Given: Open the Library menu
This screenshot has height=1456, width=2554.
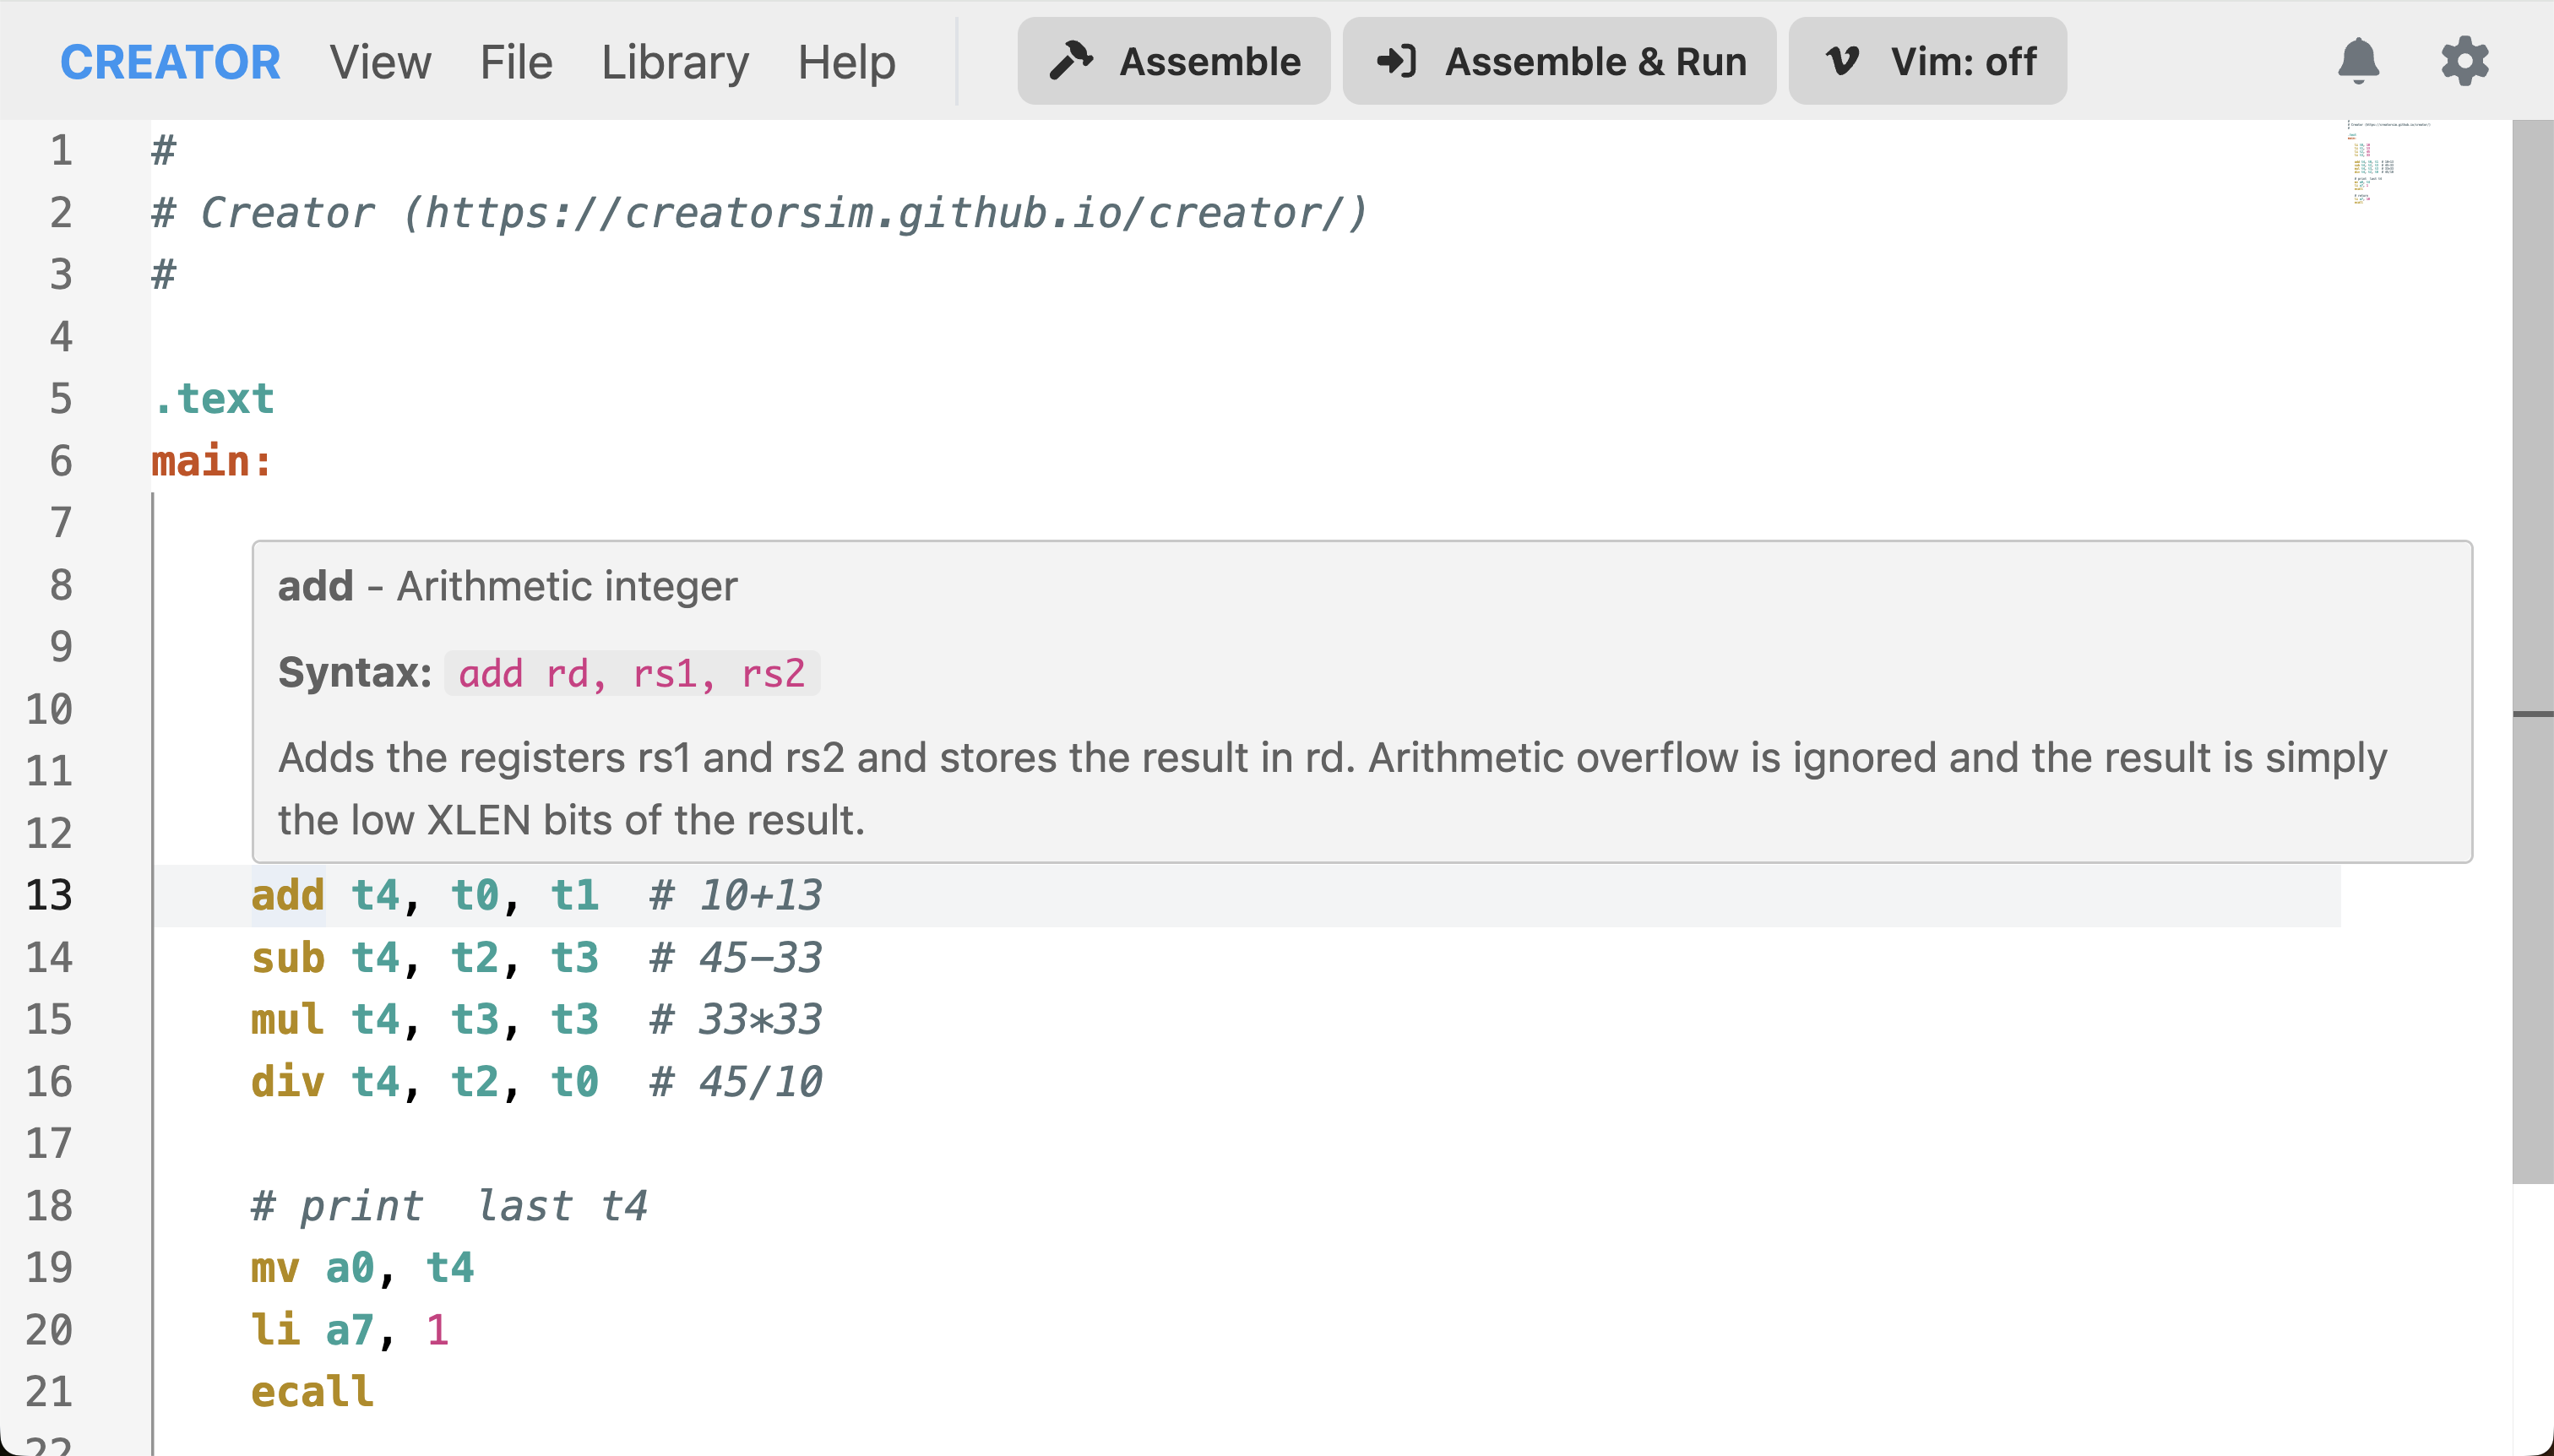Looking at the screenshot, I should [x=675, y=62].
